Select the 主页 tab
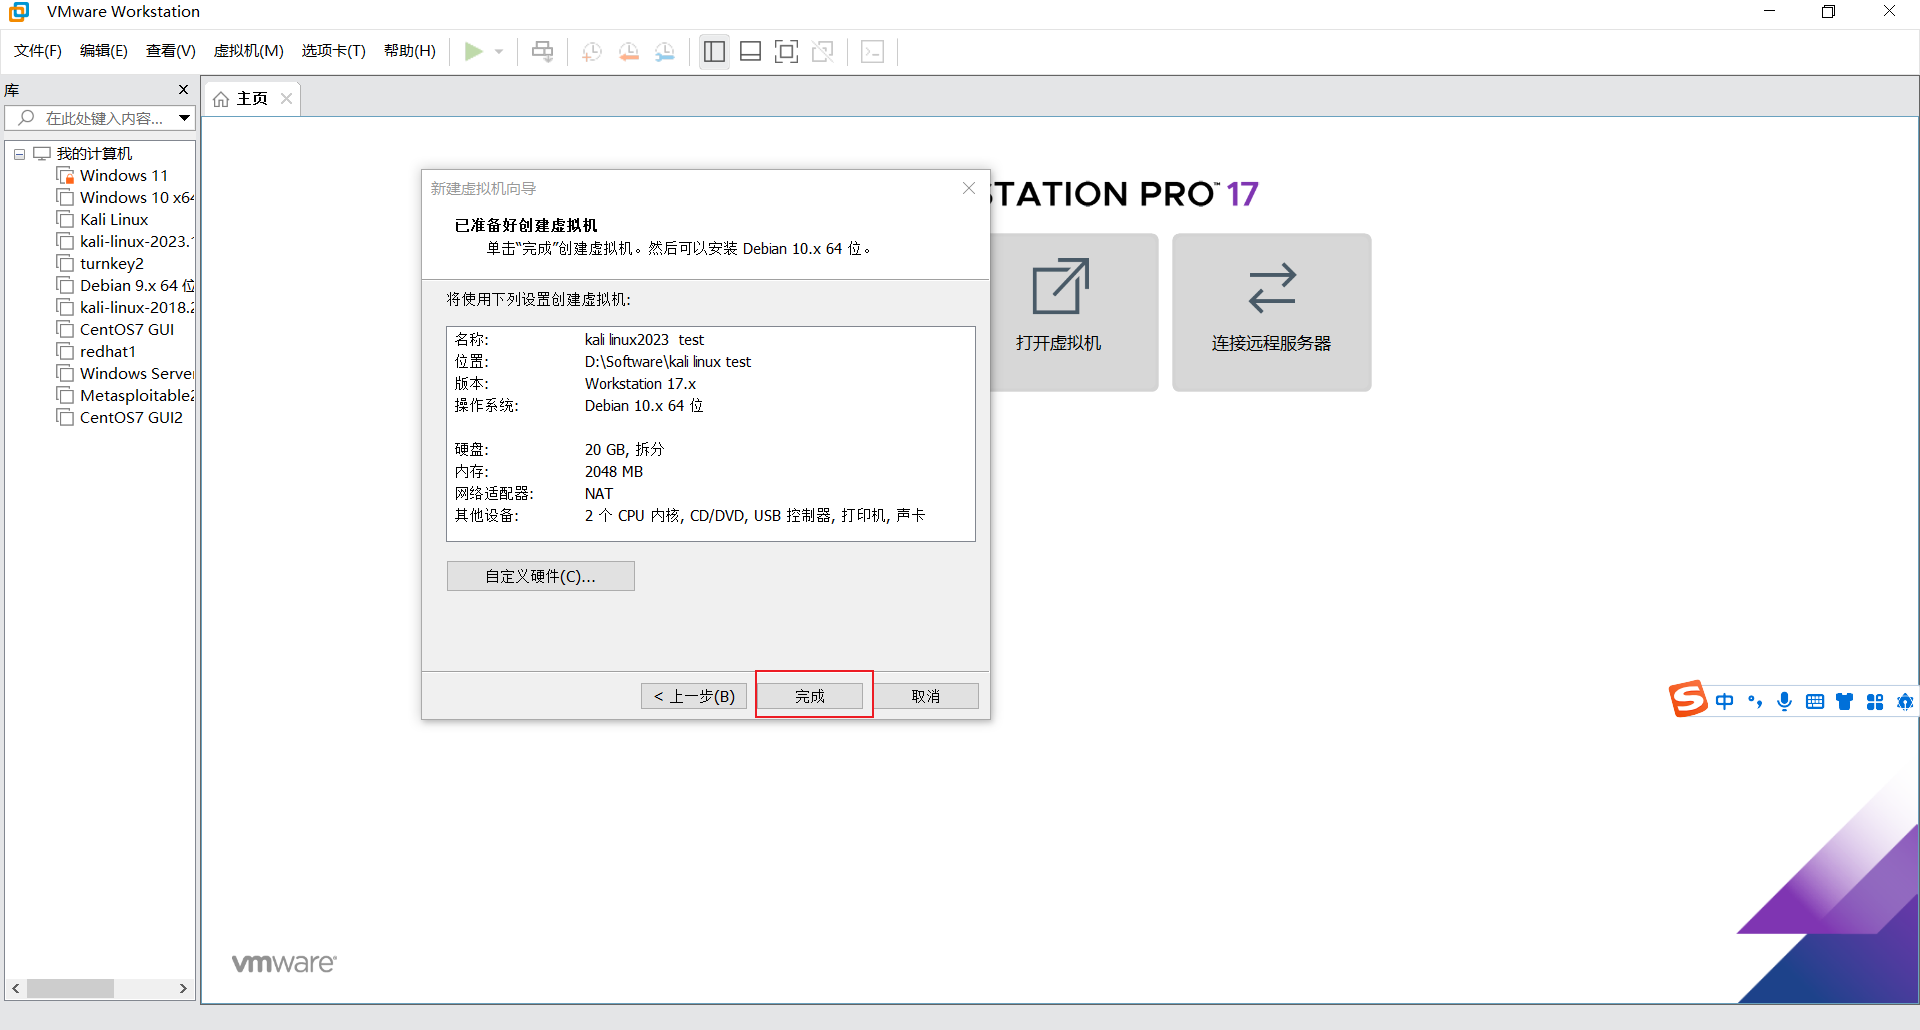This screenshot has width=1920, height=1030. (x=252, y=98)
